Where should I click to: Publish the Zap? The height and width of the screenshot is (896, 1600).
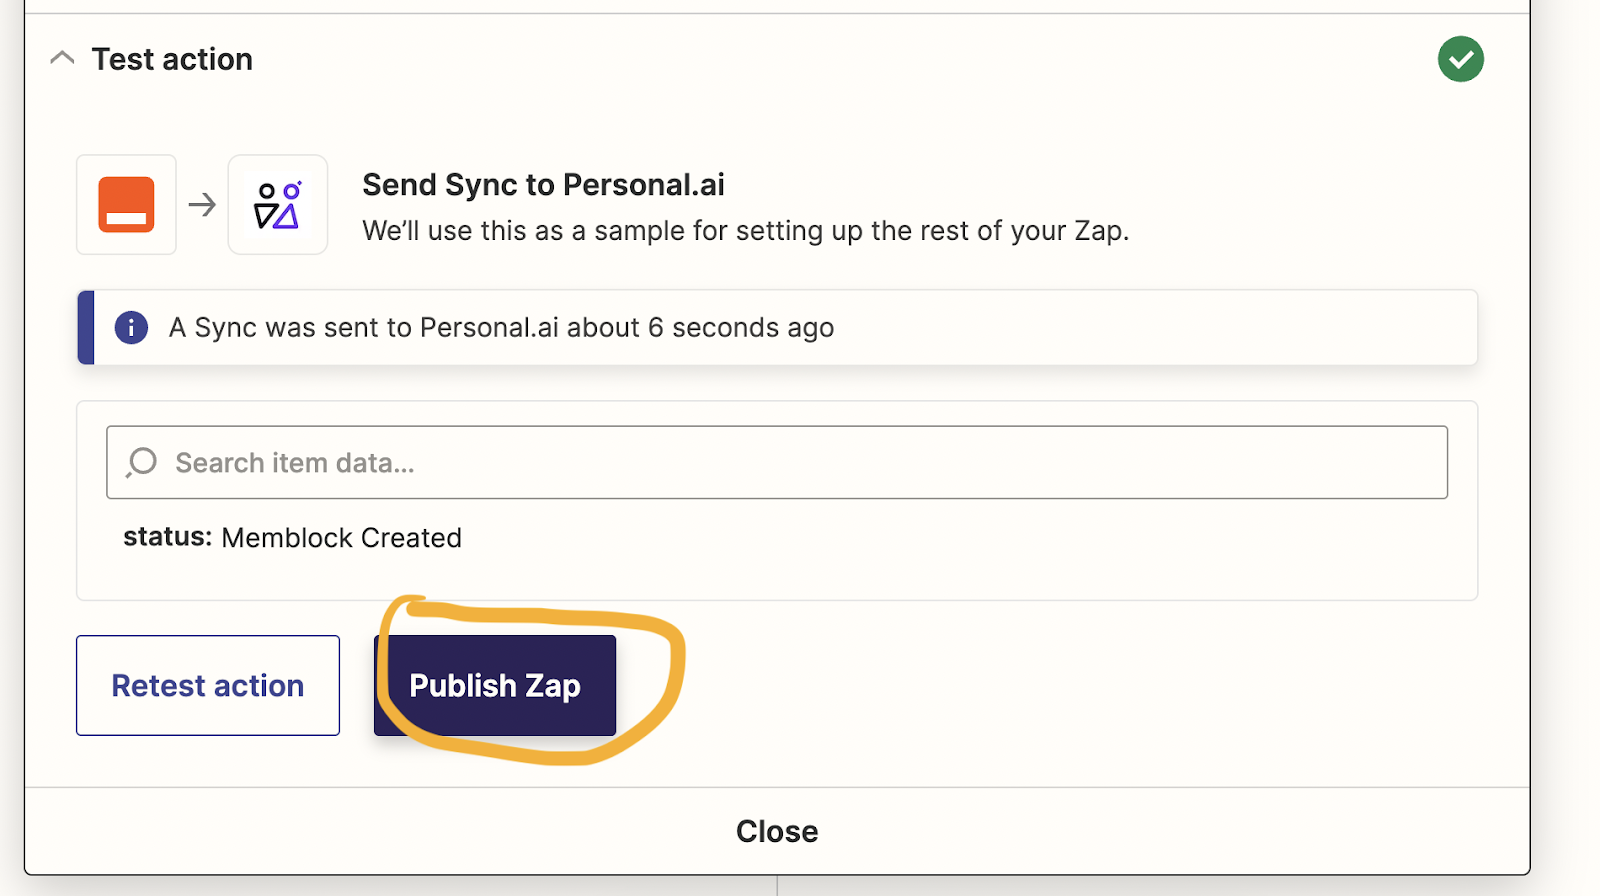(495, 686)
